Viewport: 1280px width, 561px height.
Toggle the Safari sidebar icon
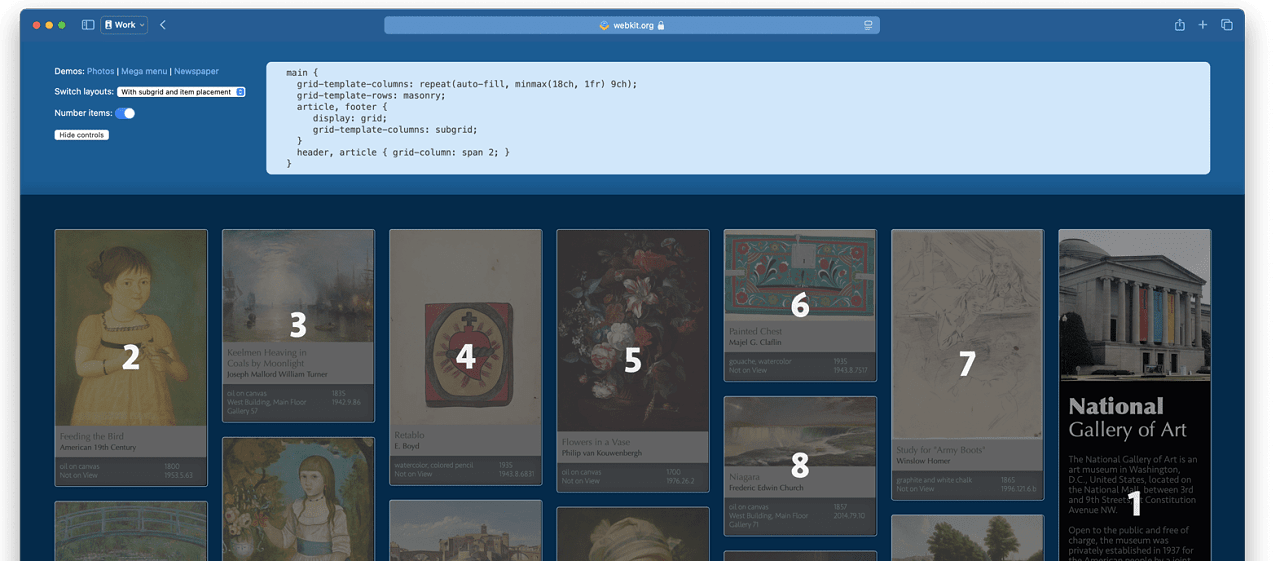88,25
